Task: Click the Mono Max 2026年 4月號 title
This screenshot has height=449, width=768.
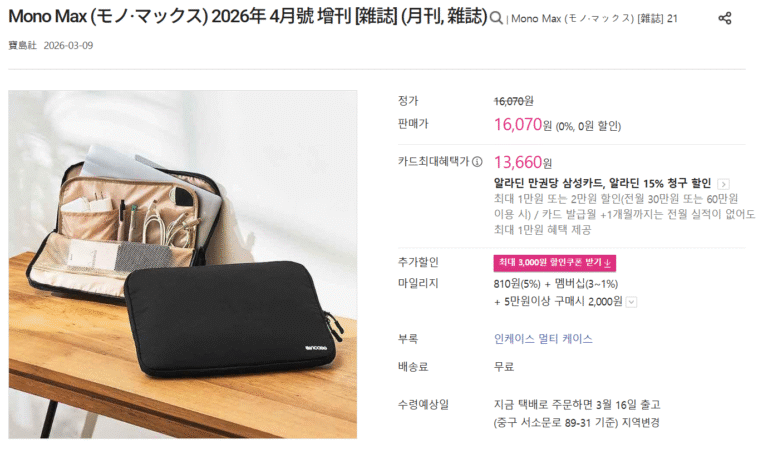Action: coord(248,17)
